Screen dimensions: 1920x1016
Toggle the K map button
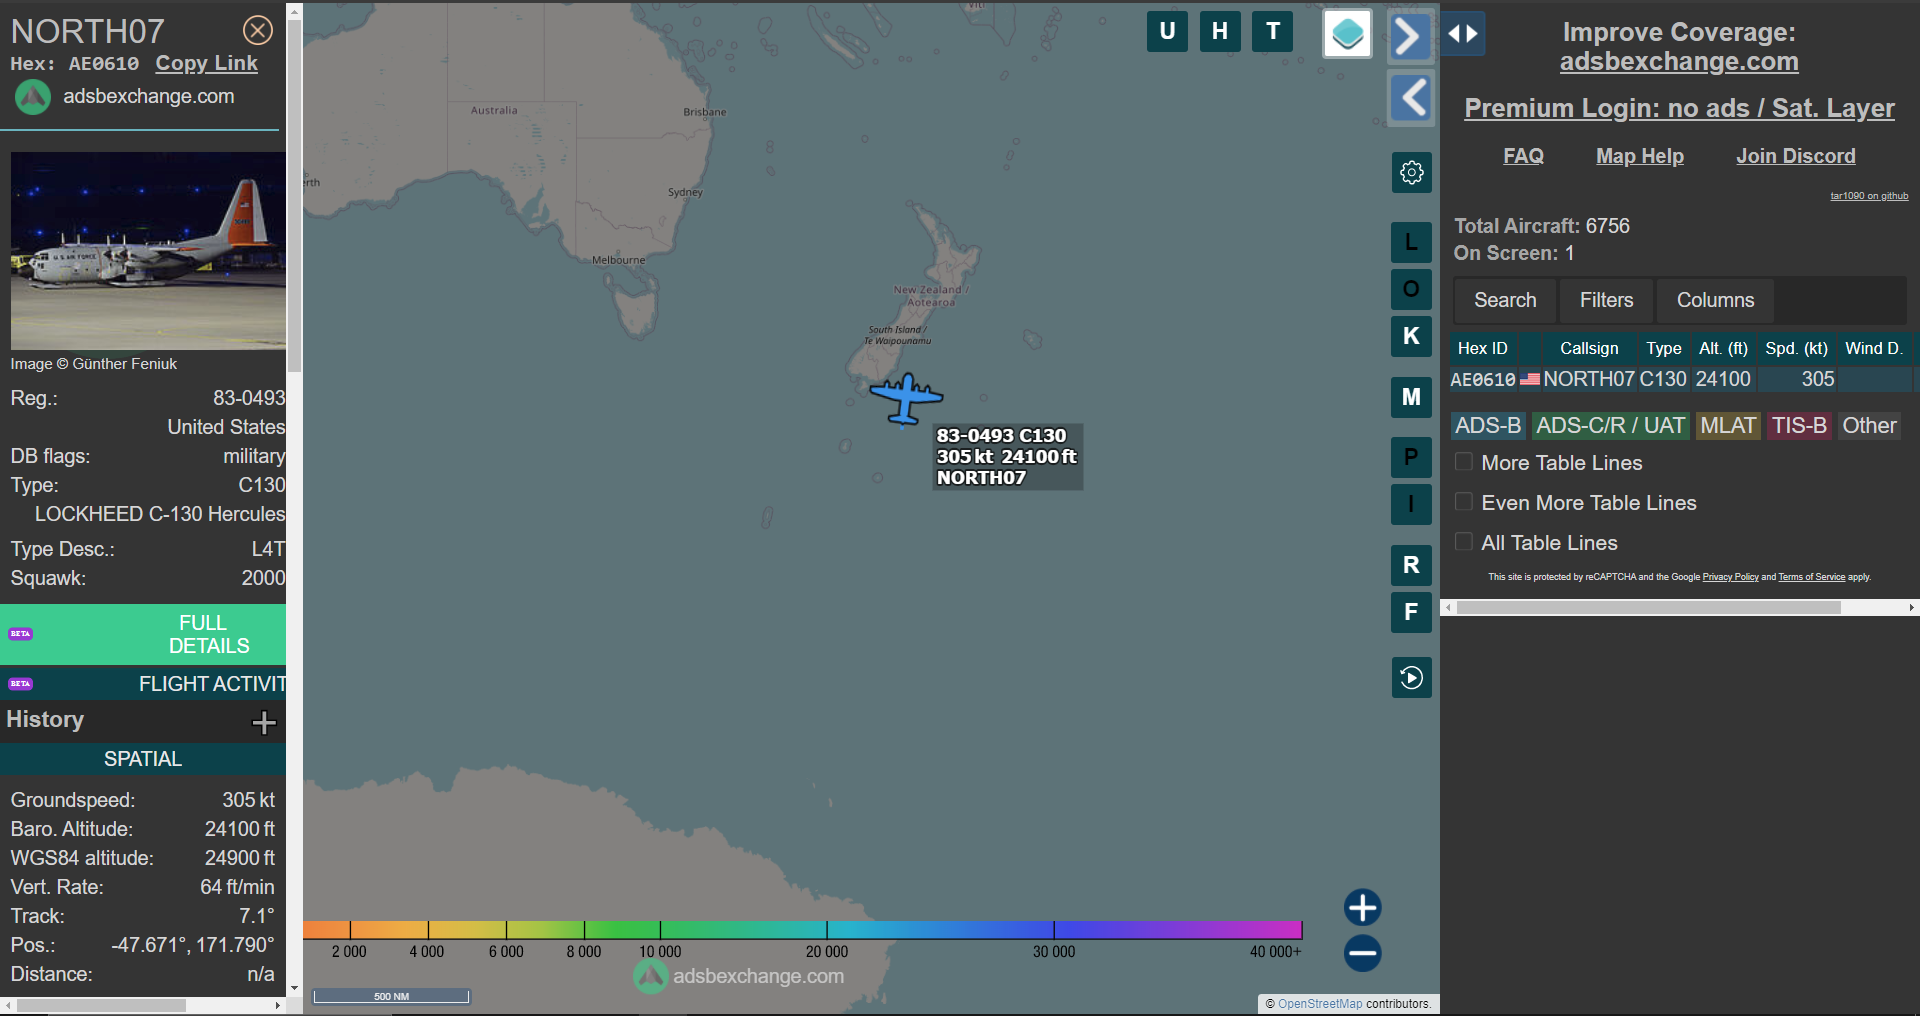1412,336
